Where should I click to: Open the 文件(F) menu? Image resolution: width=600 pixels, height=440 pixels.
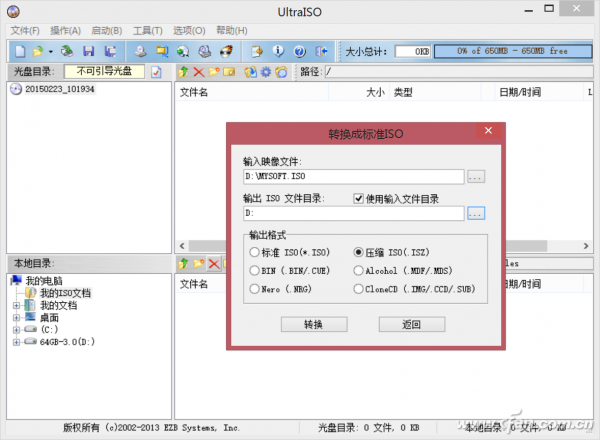tap(25, 31)
